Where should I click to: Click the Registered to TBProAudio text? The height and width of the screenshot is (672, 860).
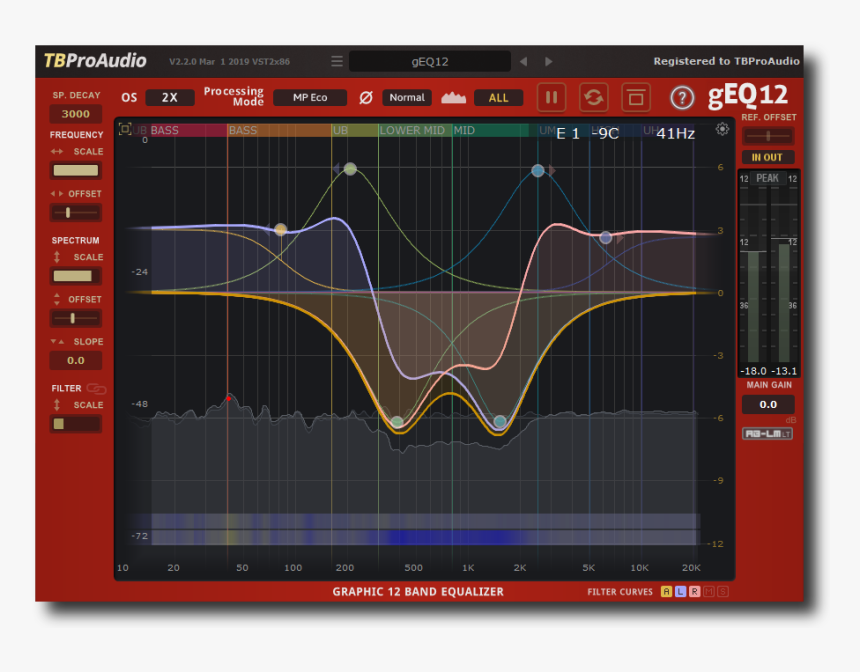point(726,61)
